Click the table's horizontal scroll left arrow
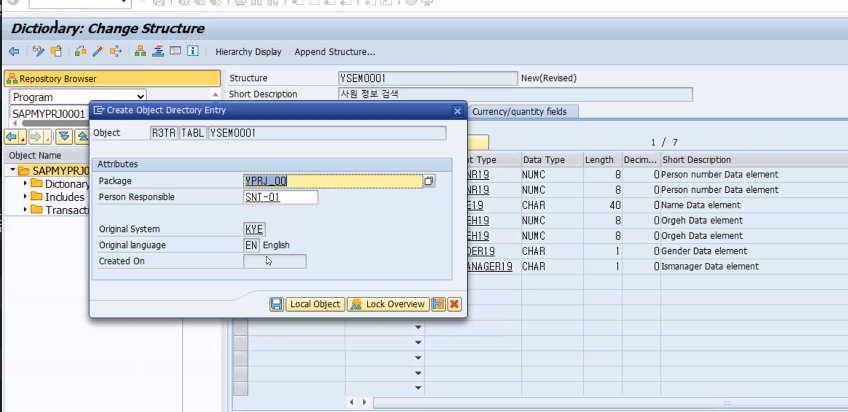Screen dimensions: 848x412 pos(352,402)
